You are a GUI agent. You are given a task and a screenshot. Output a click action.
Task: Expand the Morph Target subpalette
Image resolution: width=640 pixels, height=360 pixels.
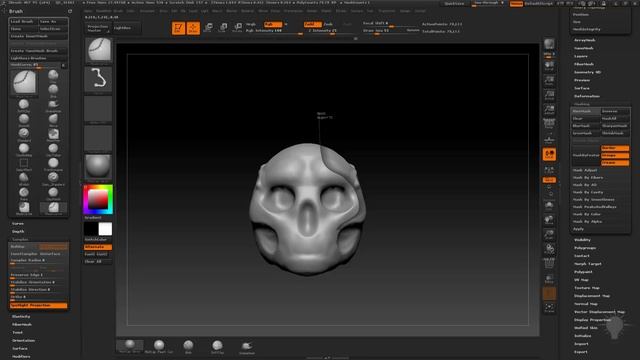[588, 264]
